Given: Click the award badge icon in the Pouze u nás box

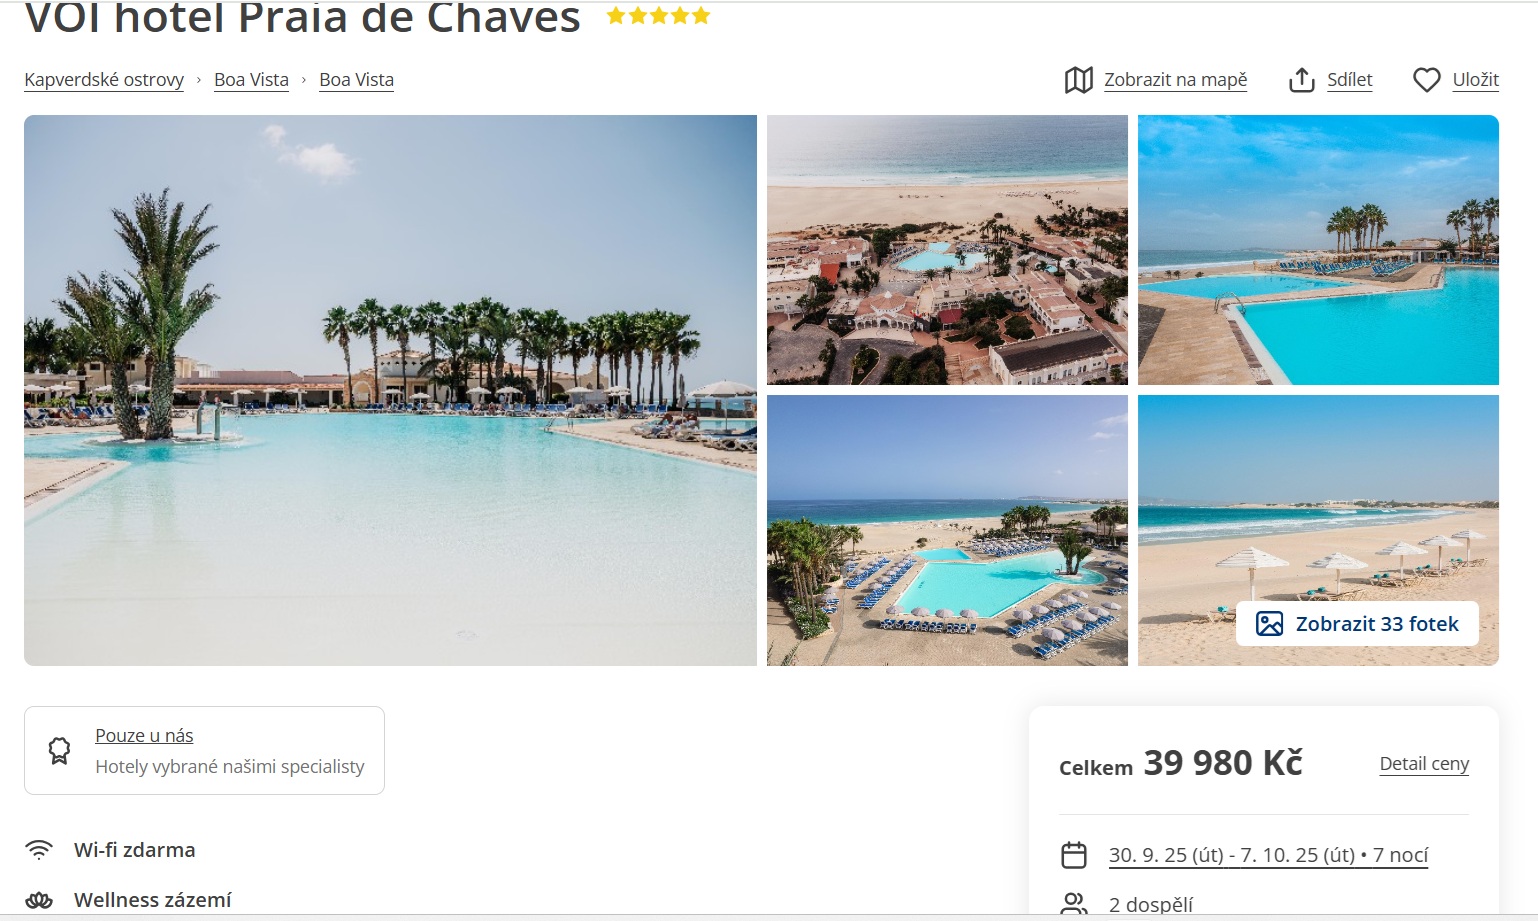Looking at the screenshot, I should tap(60, 750).
